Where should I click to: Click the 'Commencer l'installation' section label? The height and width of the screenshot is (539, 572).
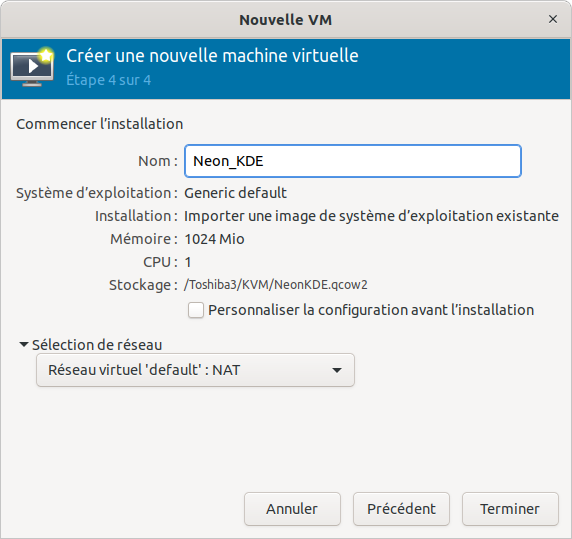coord(100,124)
